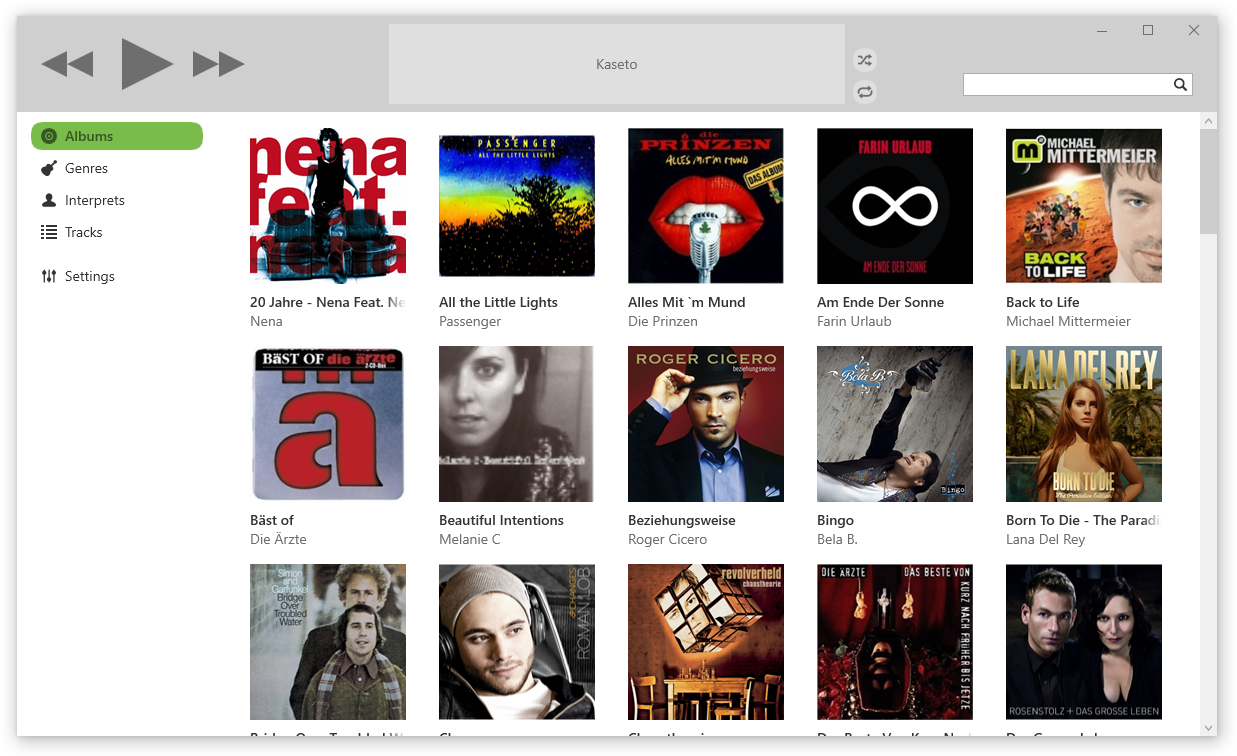This screenshot has width=1237, height=756.
Task: Open the Revolverheld Chaostheorie cover
Action: pos(706,642)
